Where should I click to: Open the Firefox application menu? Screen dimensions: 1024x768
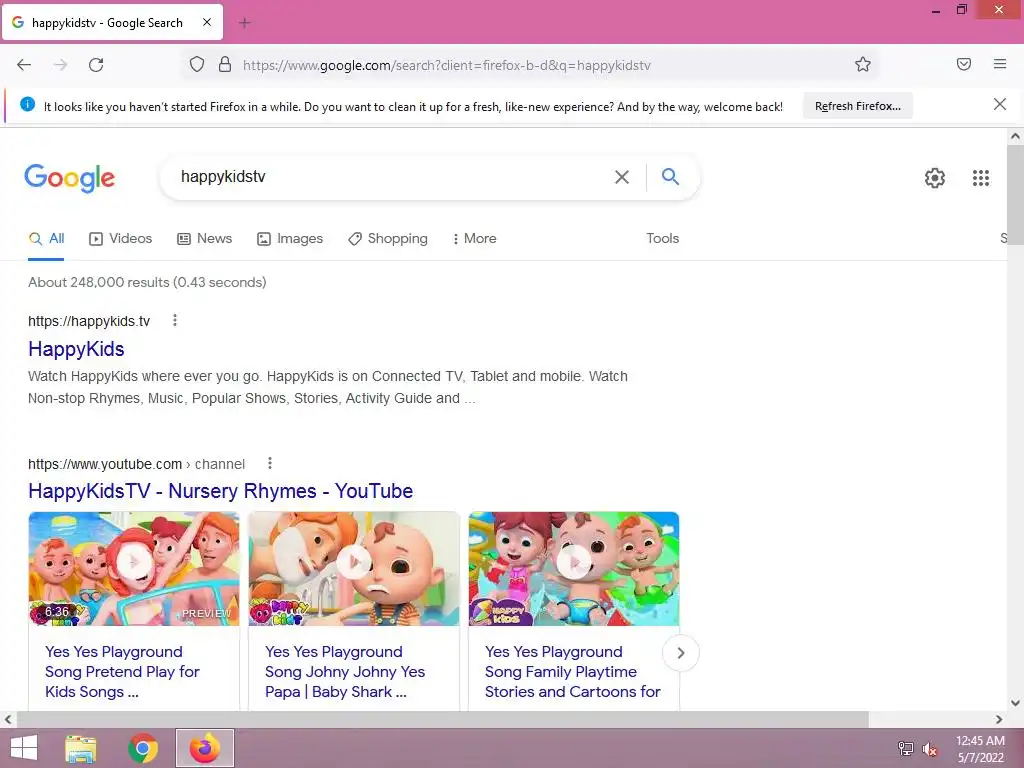coord(1000,64)
